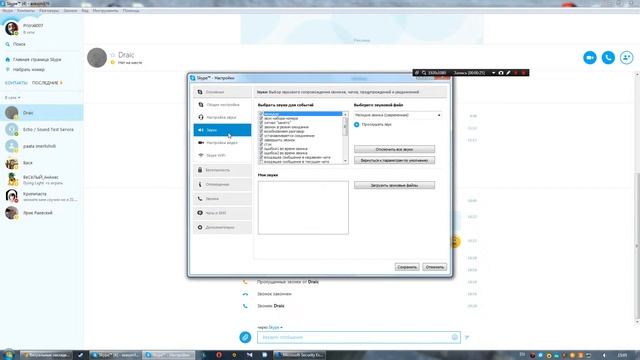Screen dimensions: 640x360
Task: Click the Отключить все звуки button
Action: pyautogui.click(x=394, y=149)
